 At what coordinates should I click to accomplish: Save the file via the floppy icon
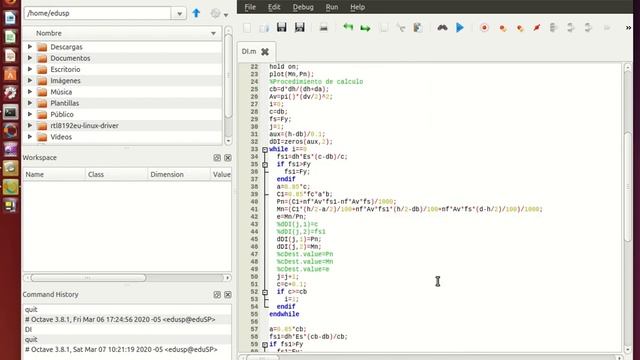click(282, 27)
